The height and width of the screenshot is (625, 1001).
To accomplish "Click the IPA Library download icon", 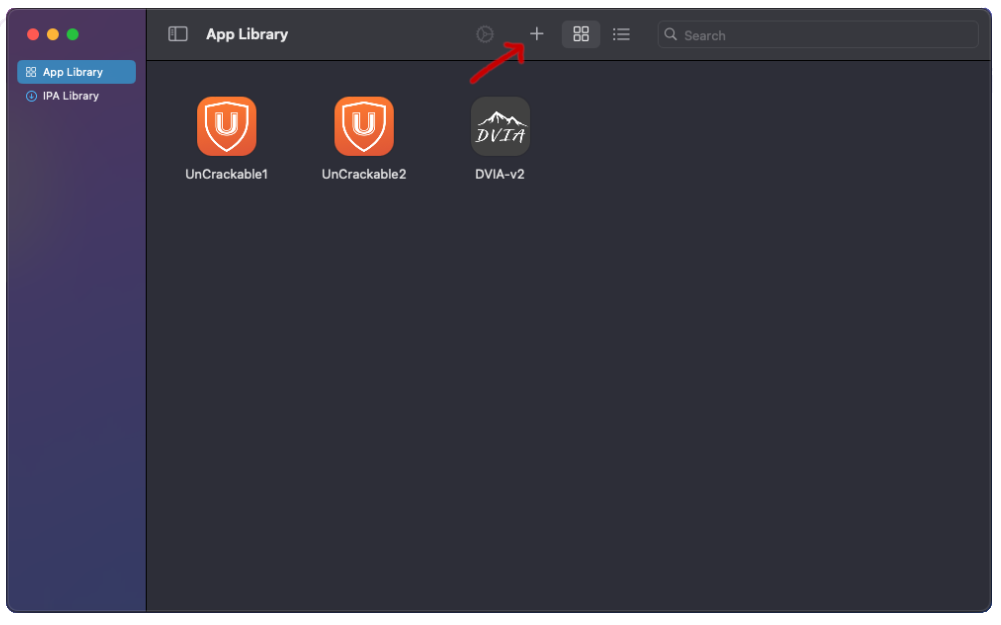I will [x=31, y=96].
